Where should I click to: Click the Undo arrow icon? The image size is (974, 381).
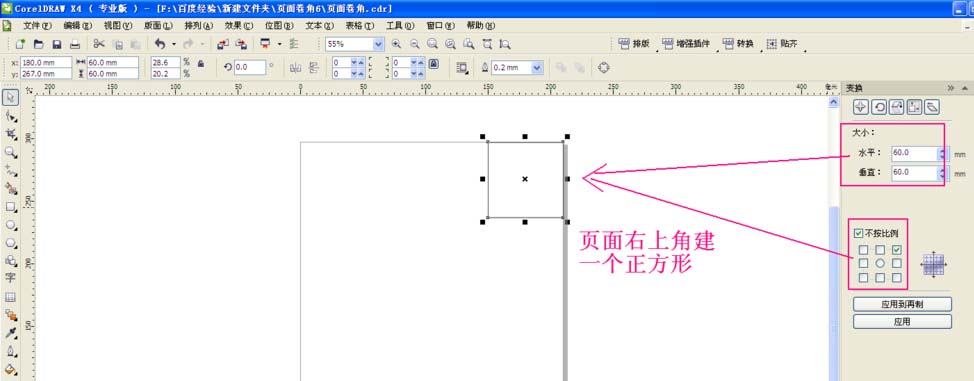pos(160,44)
